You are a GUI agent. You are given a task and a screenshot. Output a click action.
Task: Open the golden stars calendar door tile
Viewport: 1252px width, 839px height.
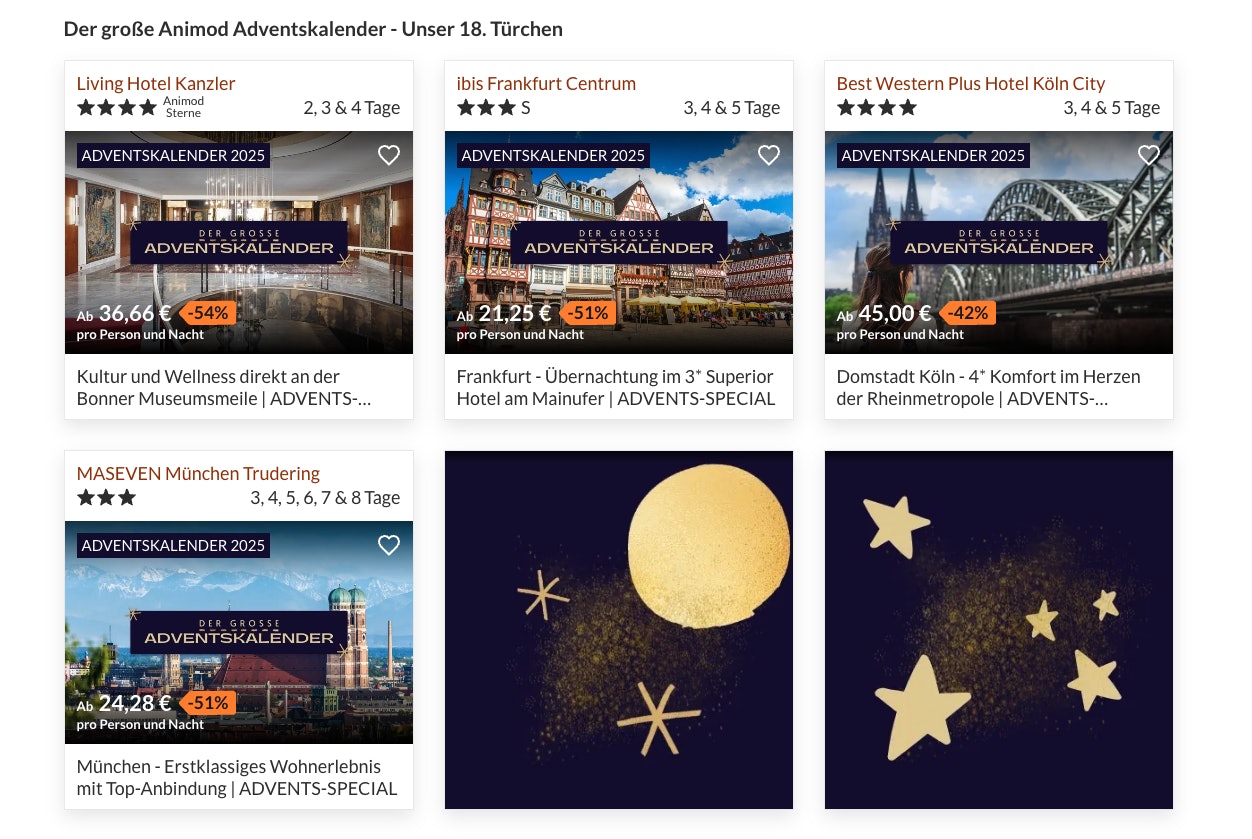point(999,630)
